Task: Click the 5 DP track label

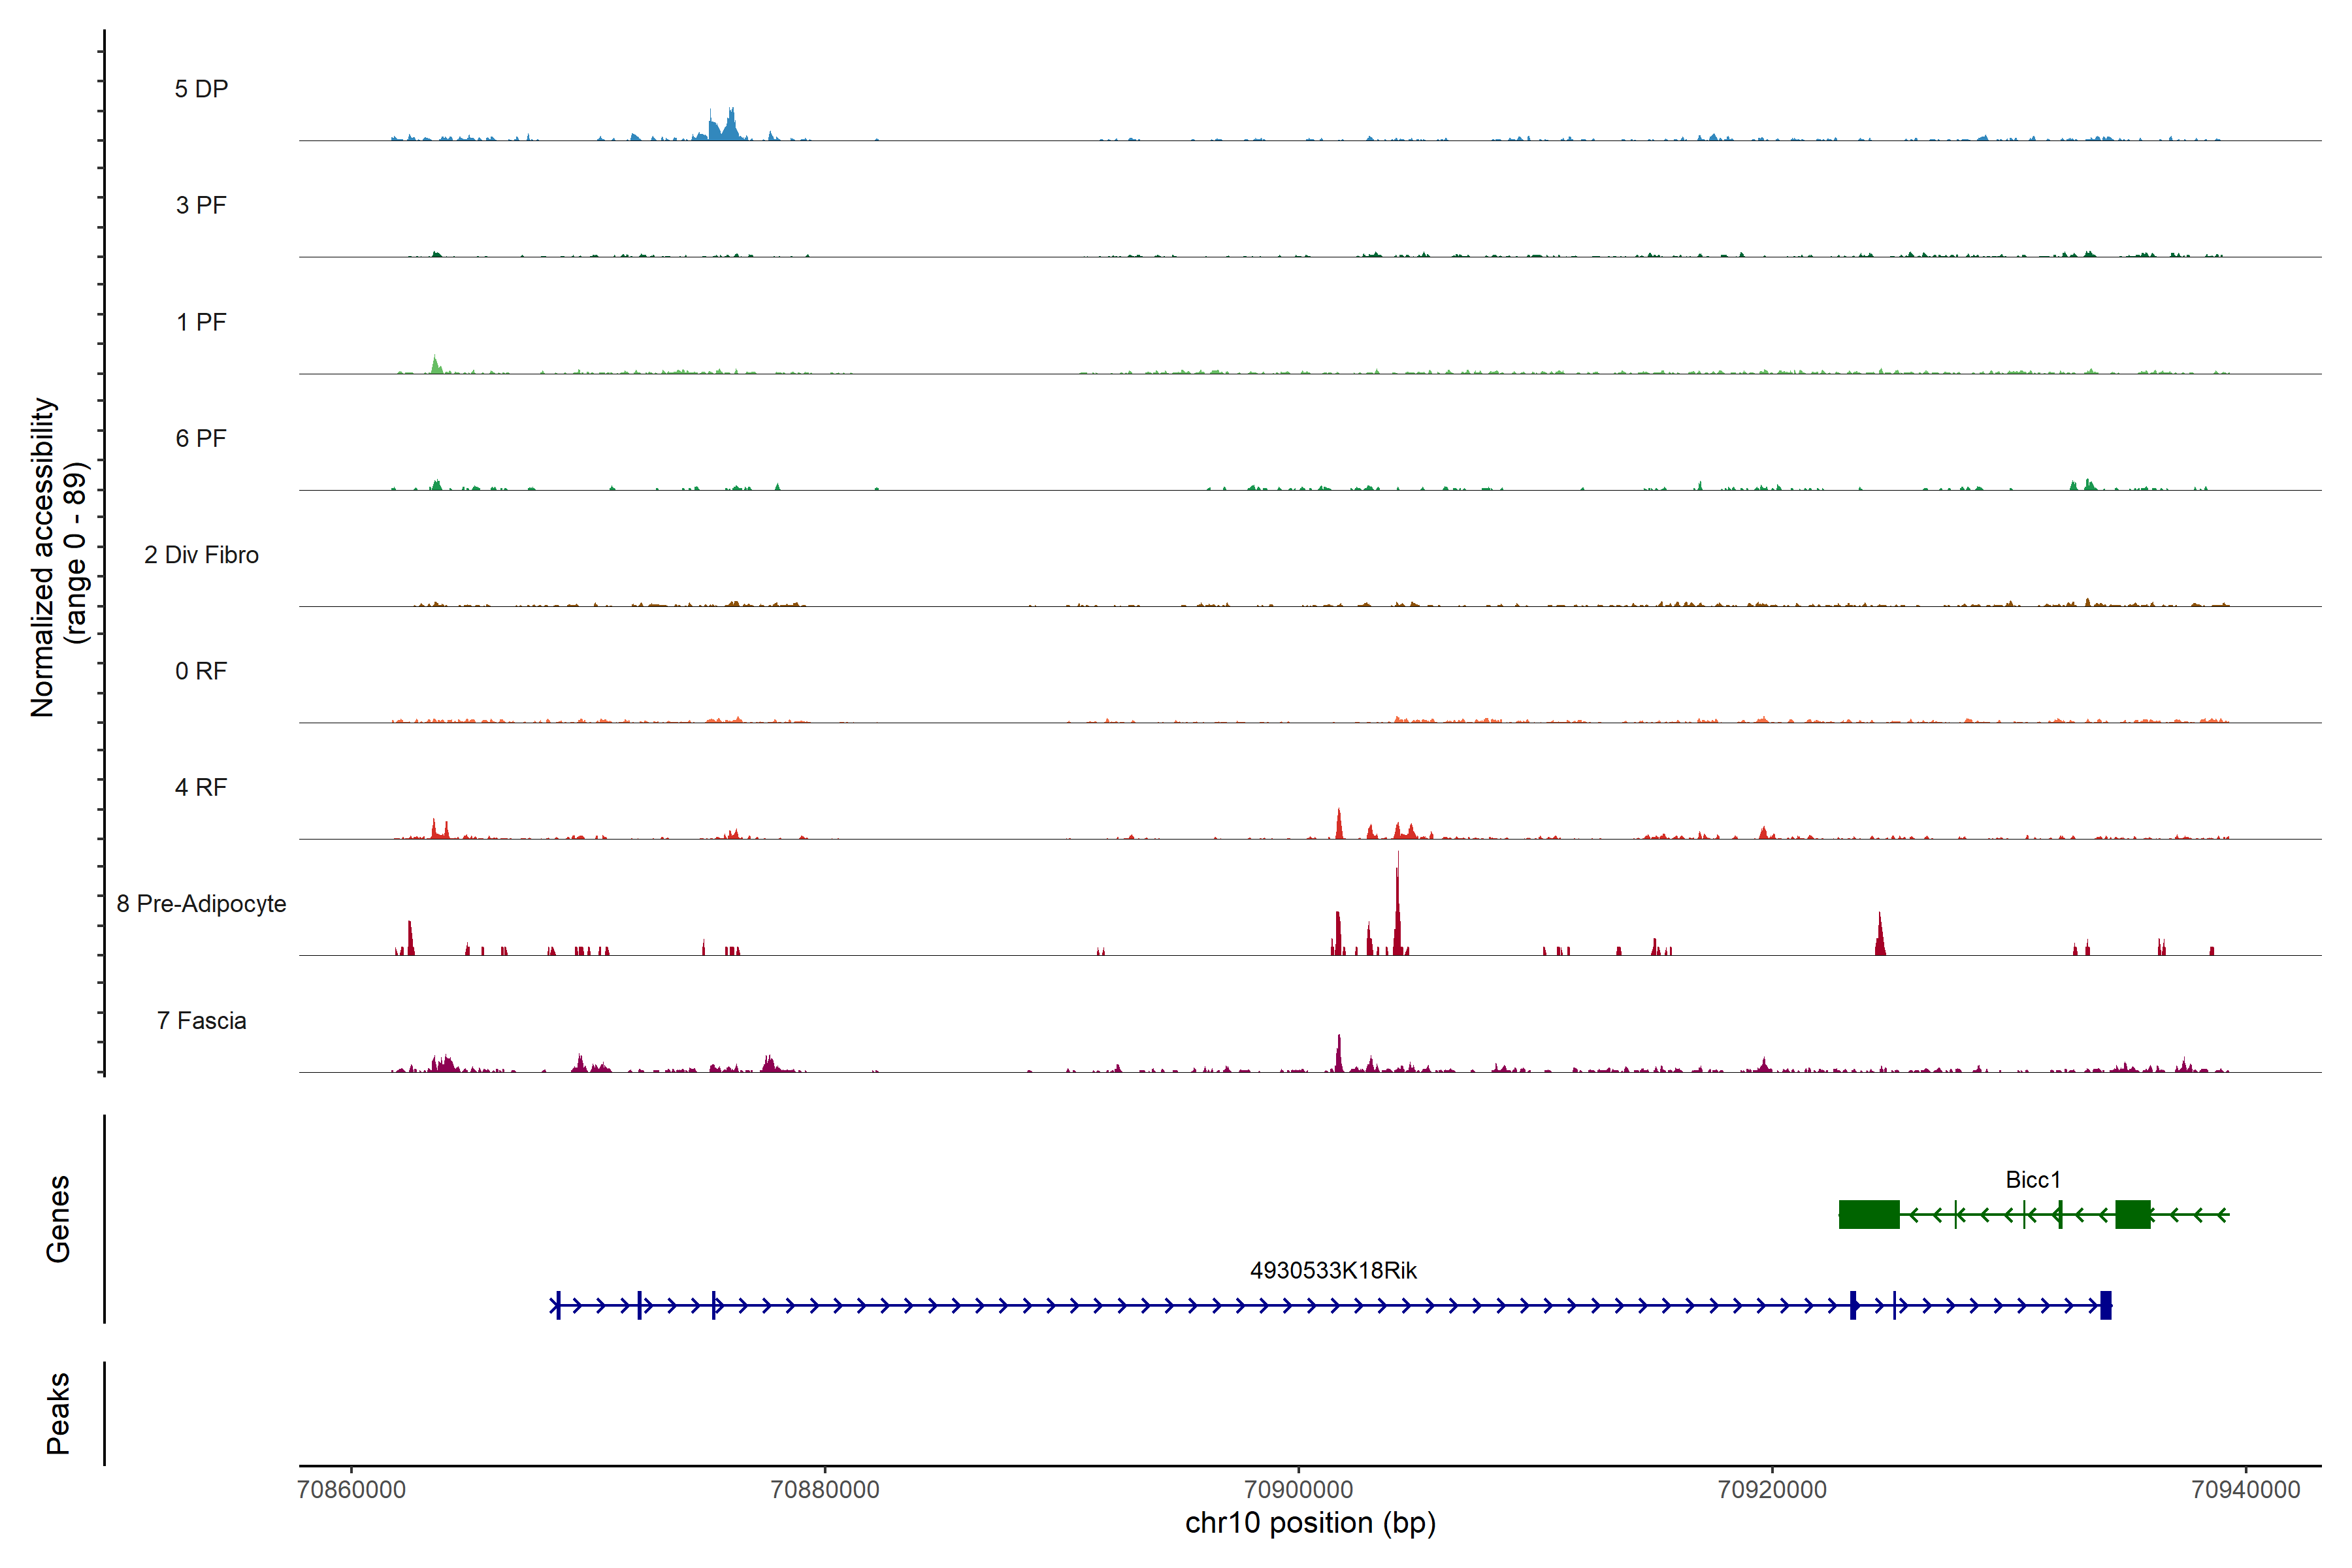Action: (201, 89)
